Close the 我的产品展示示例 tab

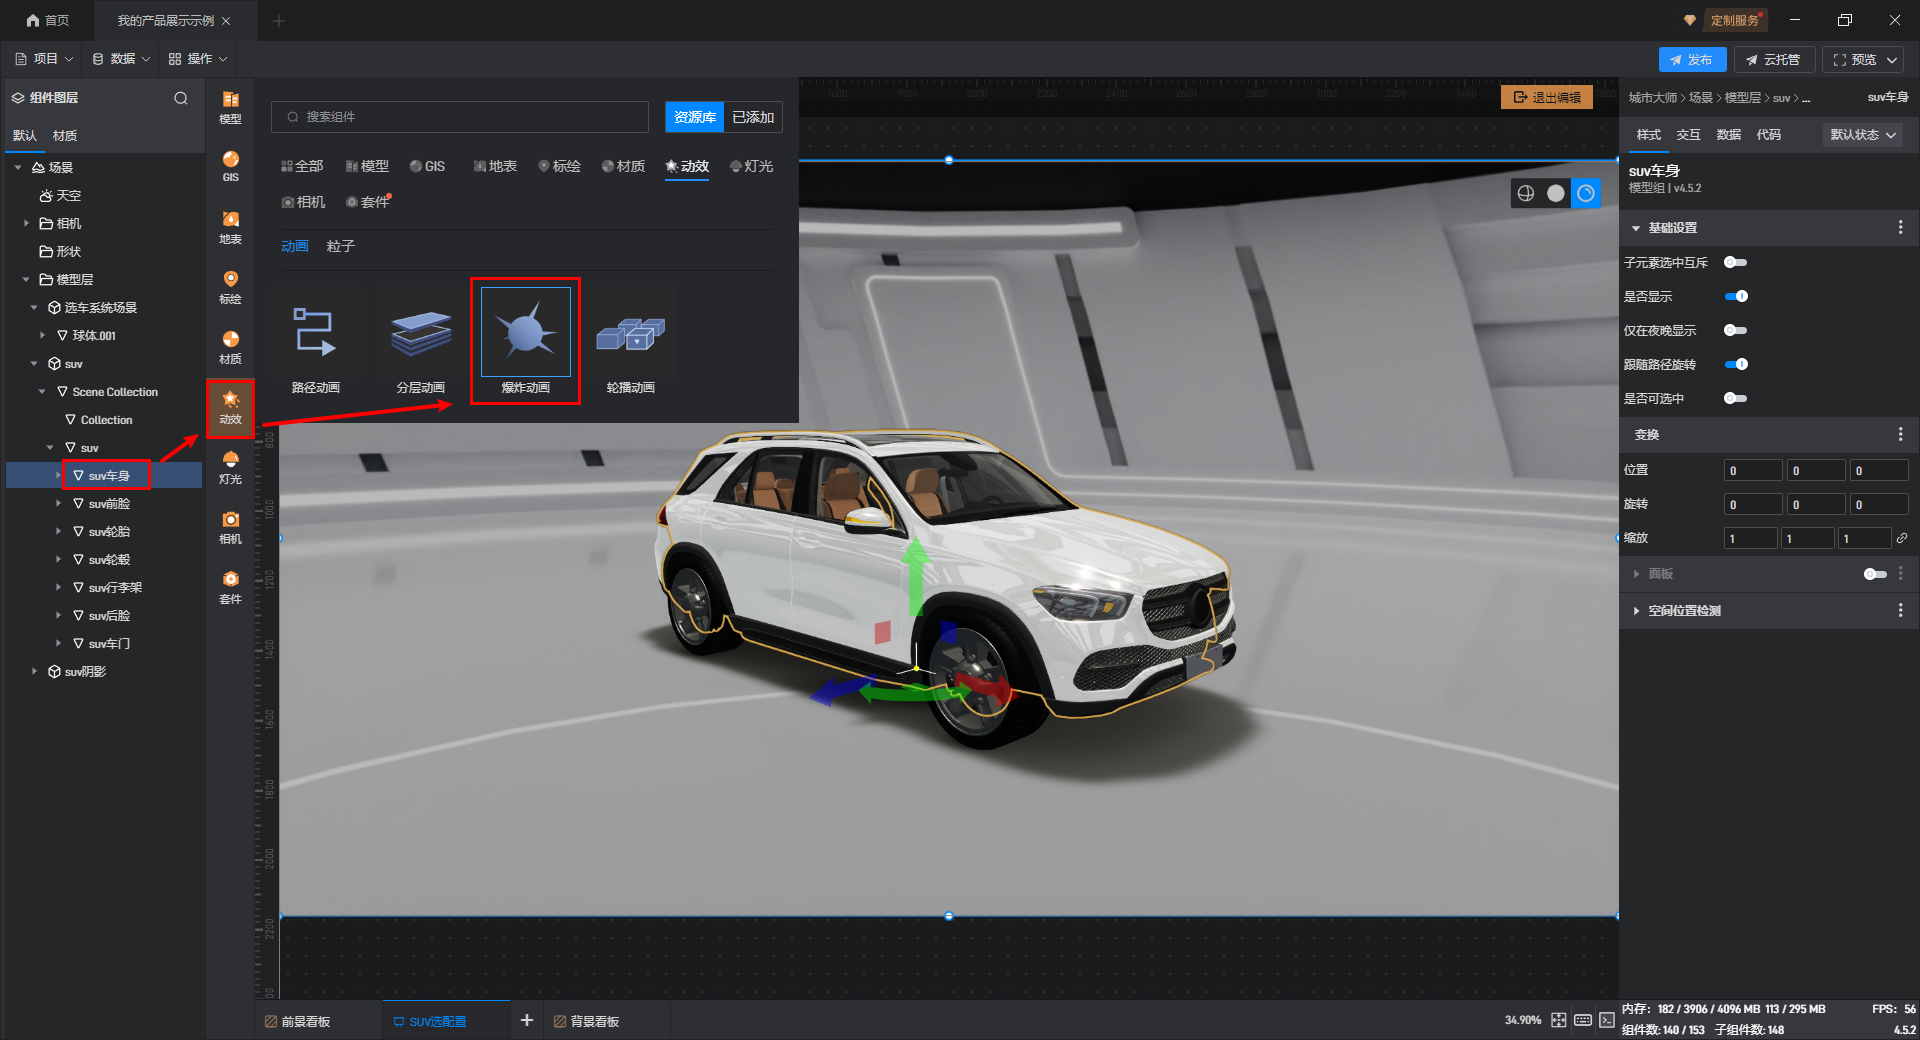(x=226, y=21)
